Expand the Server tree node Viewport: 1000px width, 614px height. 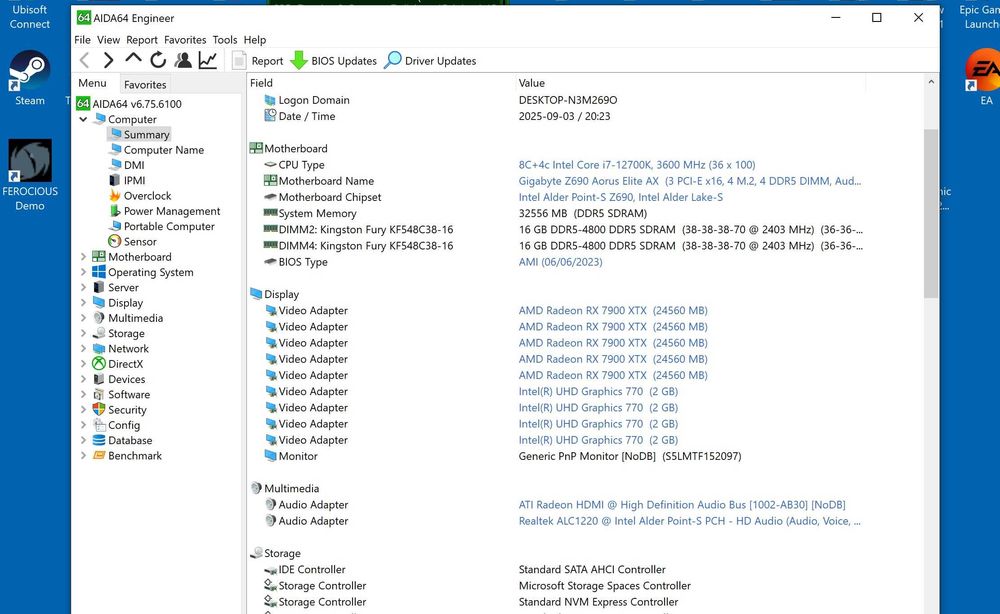(83, 288)
